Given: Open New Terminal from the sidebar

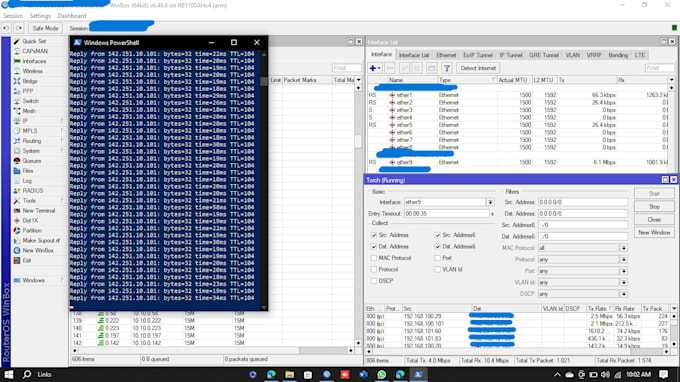Looking at the screenshot, I should click(x=39, y=211).
